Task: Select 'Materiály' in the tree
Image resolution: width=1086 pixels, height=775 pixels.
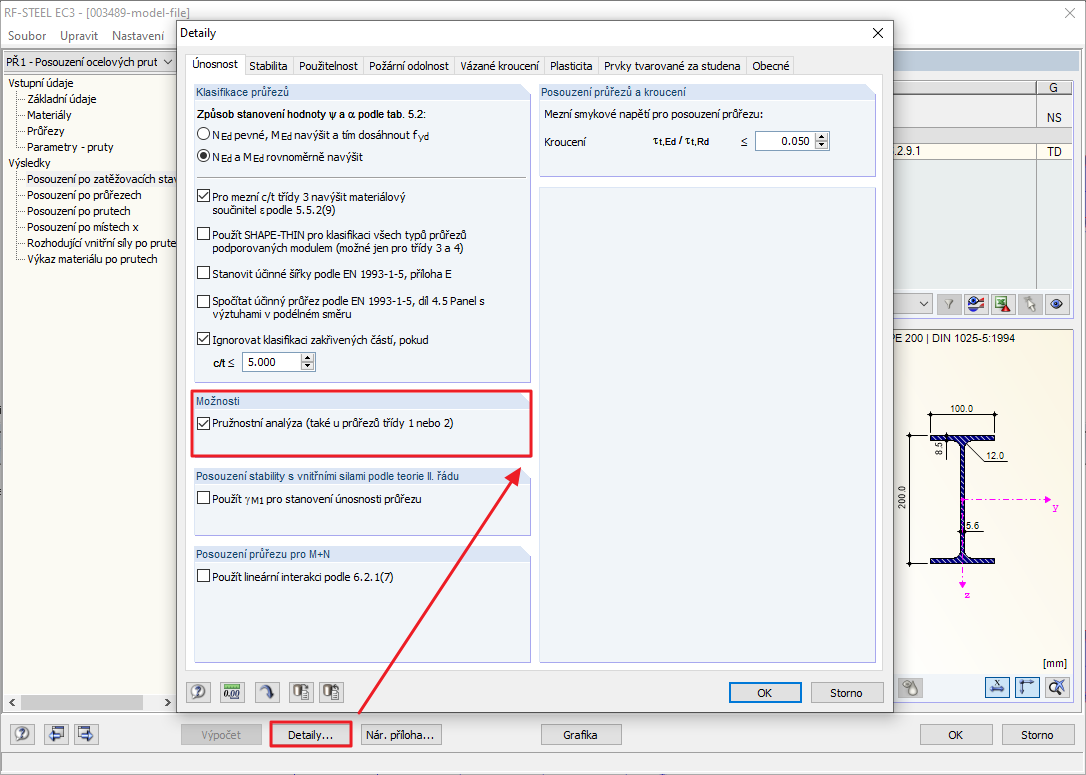Action: click(x=49, y=115)
